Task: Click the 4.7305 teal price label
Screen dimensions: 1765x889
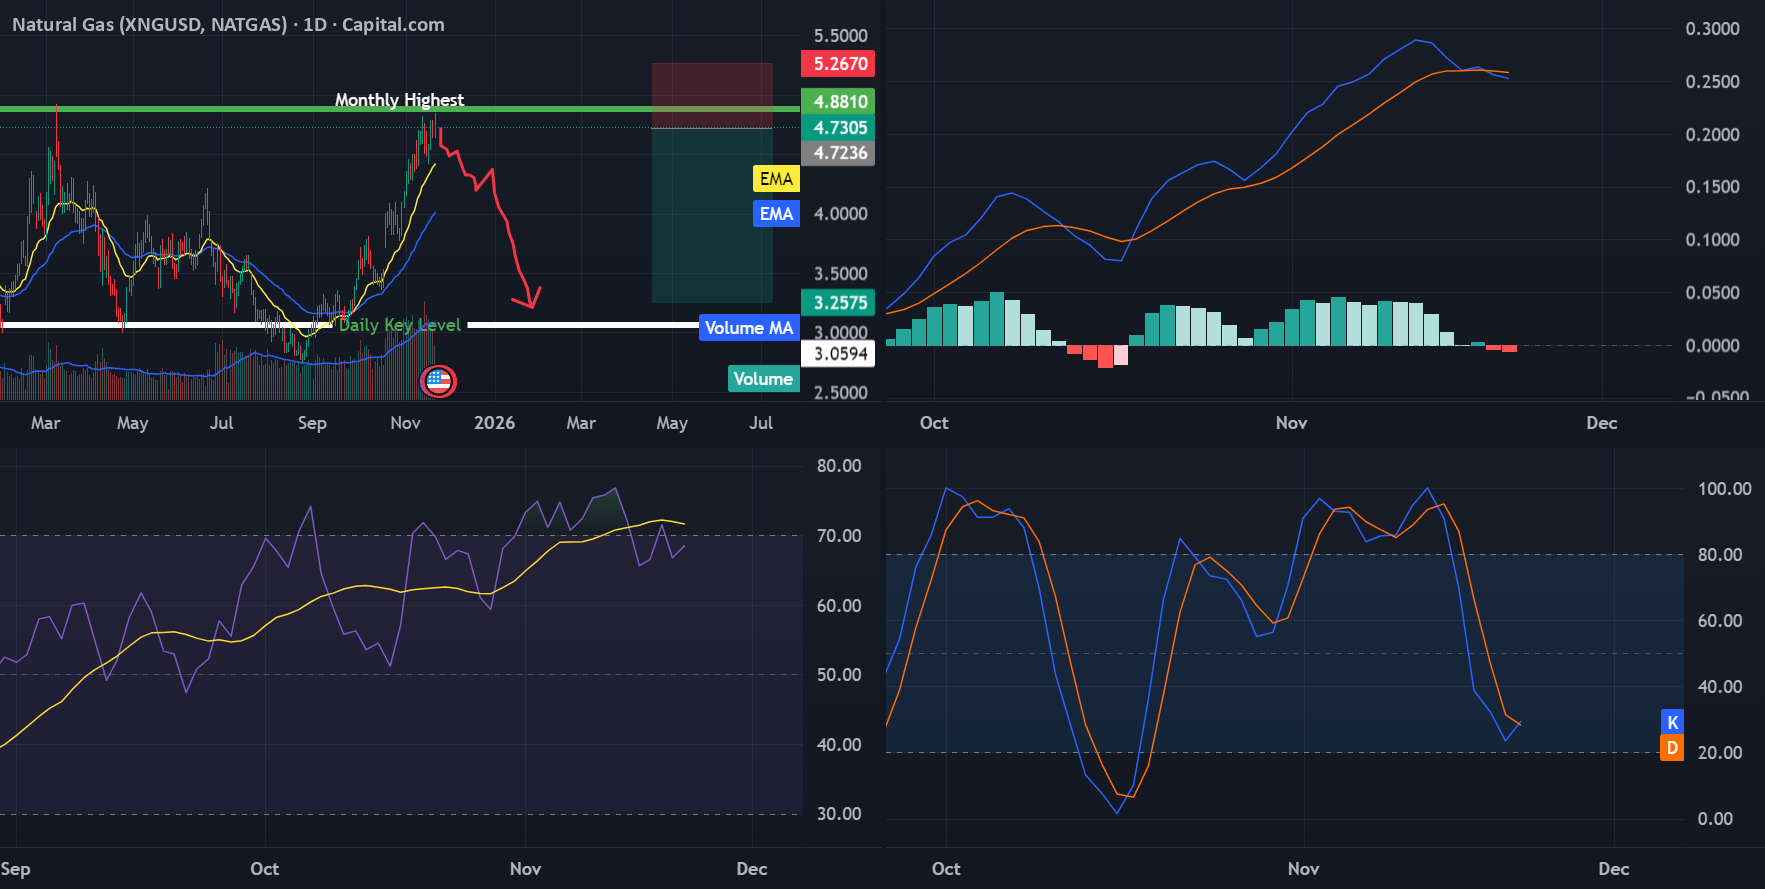Action: coord(838,128)
